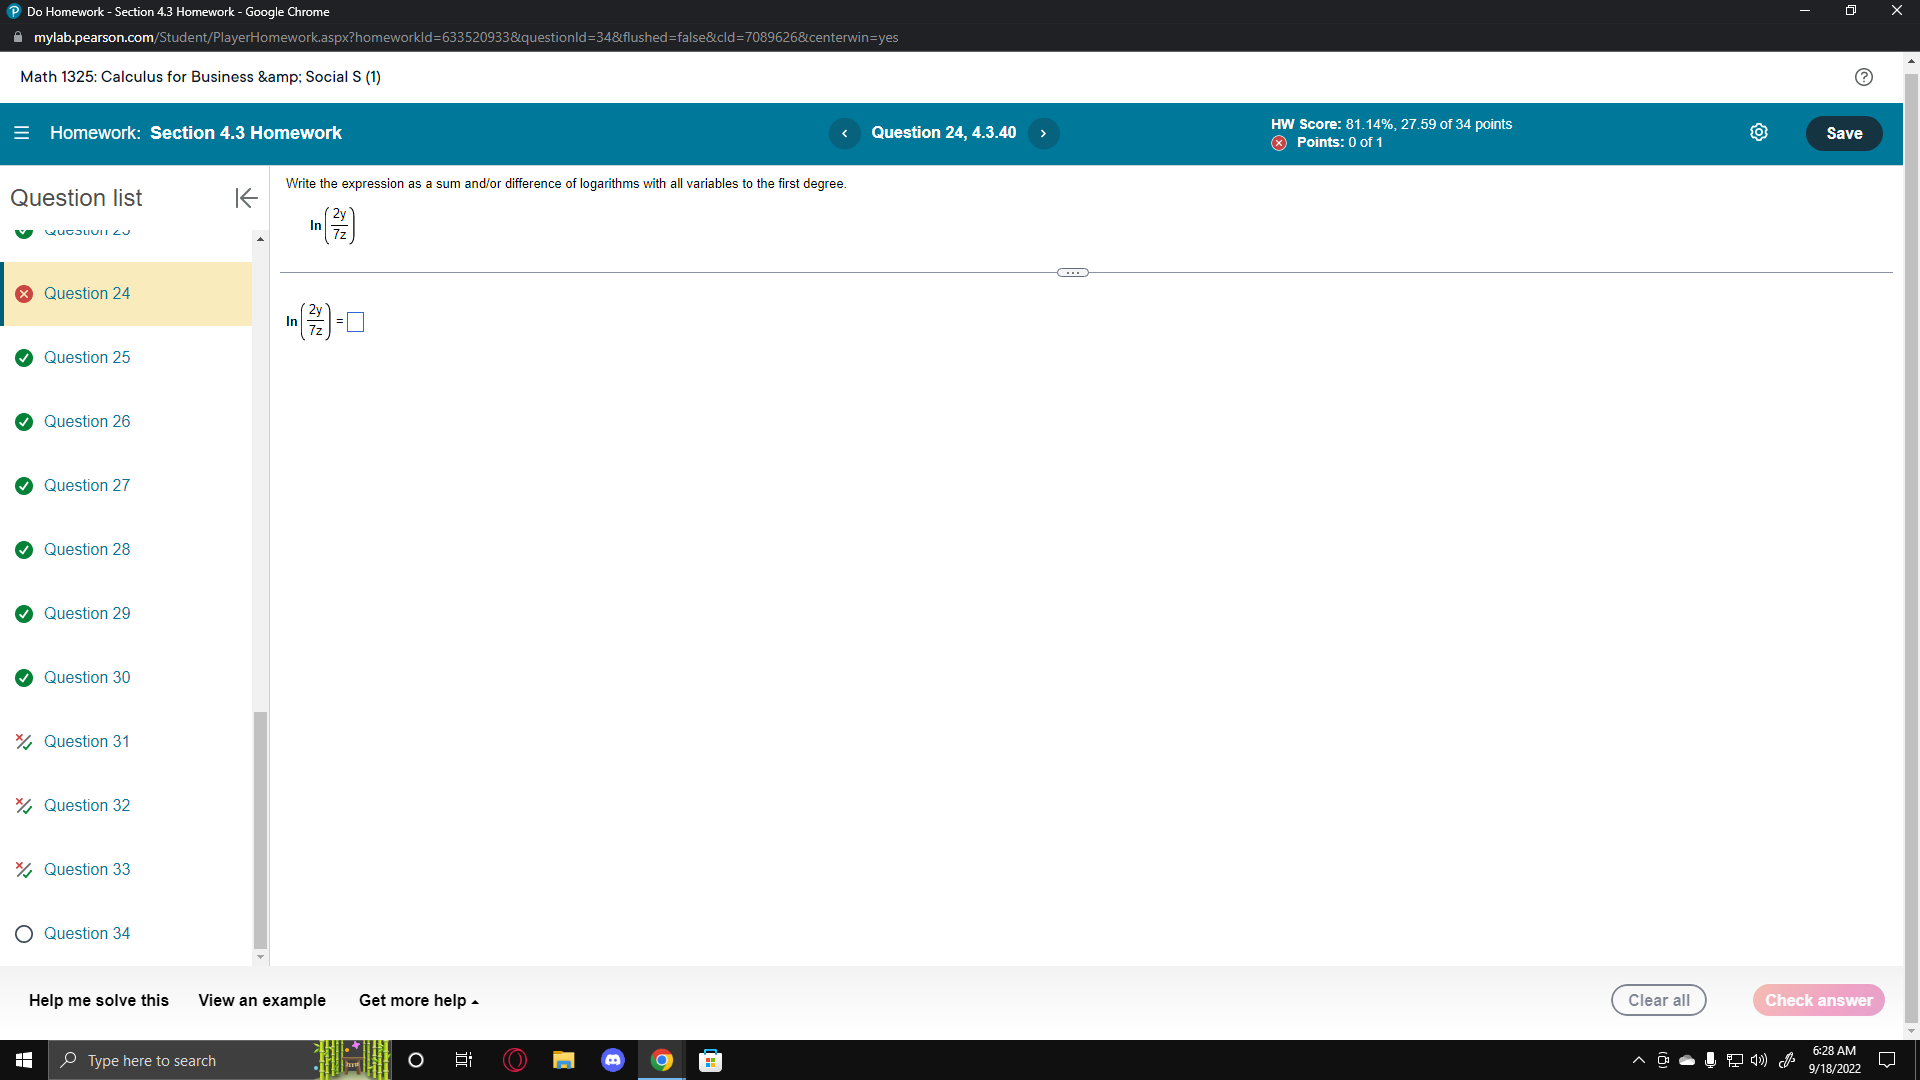The image size is (1920, 1080).
Task: Click the Save button
Action: click(x=1844, y=132)
